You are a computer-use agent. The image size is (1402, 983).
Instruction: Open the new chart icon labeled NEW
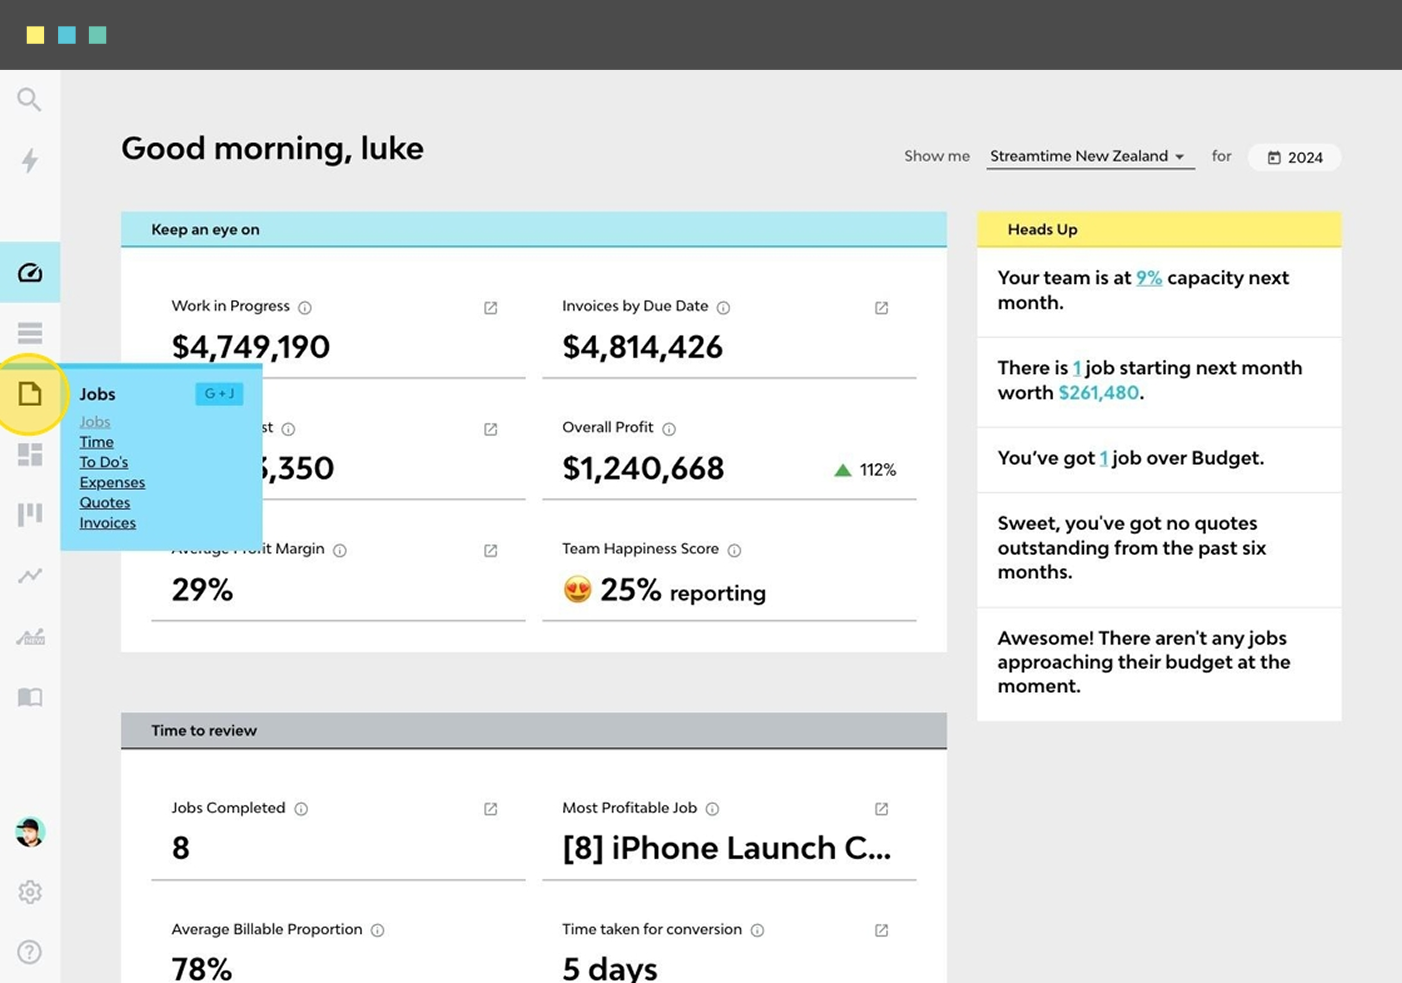pos(29,636)
